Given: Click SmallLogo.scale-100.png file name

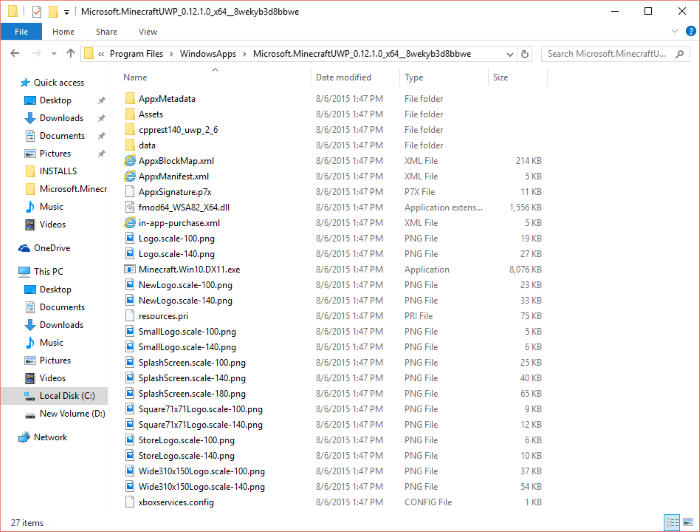Looking at the screenshot, I should coord(187,332).
